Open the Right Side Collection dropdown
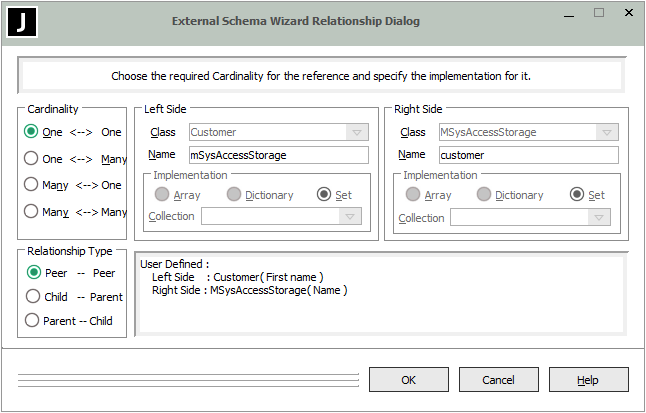The height and width of the screenshot is (413, 646). click(599, 217)
